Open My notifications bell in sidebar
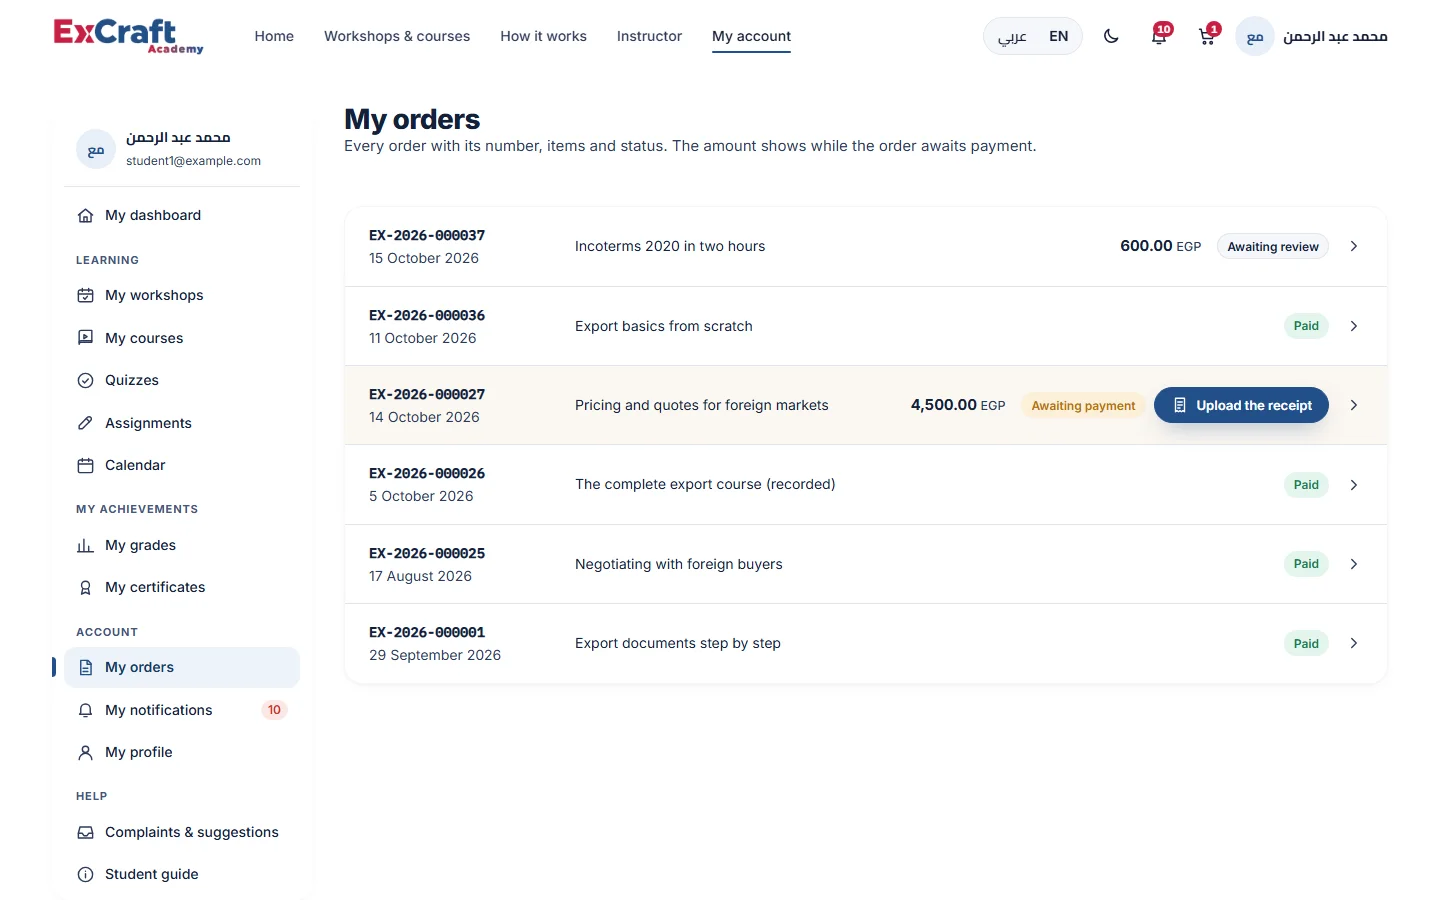 point(86,710)
